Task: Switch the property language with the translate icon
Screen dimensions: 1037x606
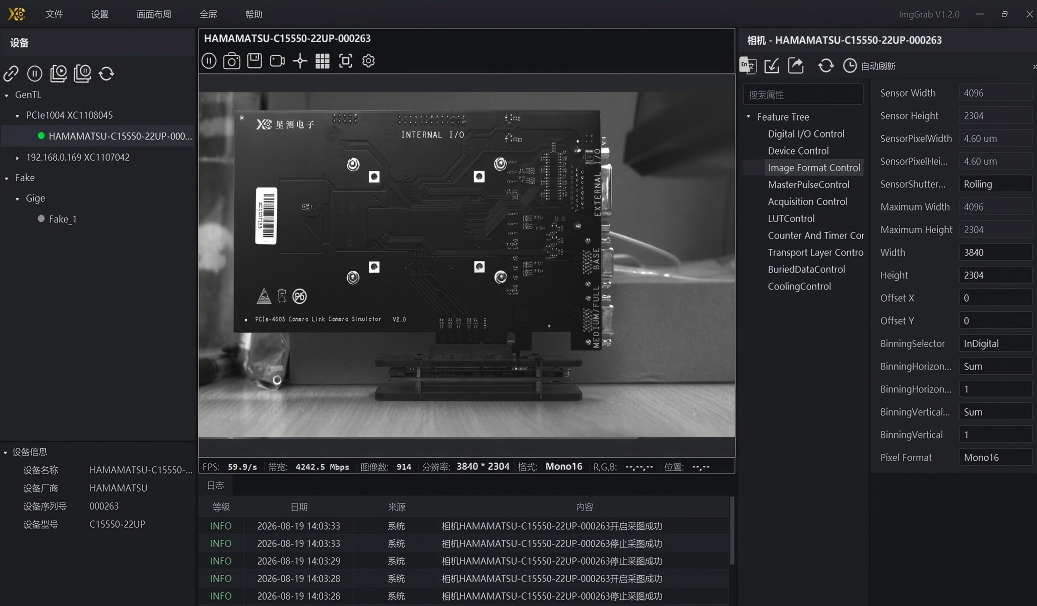Action: point(748,65)
